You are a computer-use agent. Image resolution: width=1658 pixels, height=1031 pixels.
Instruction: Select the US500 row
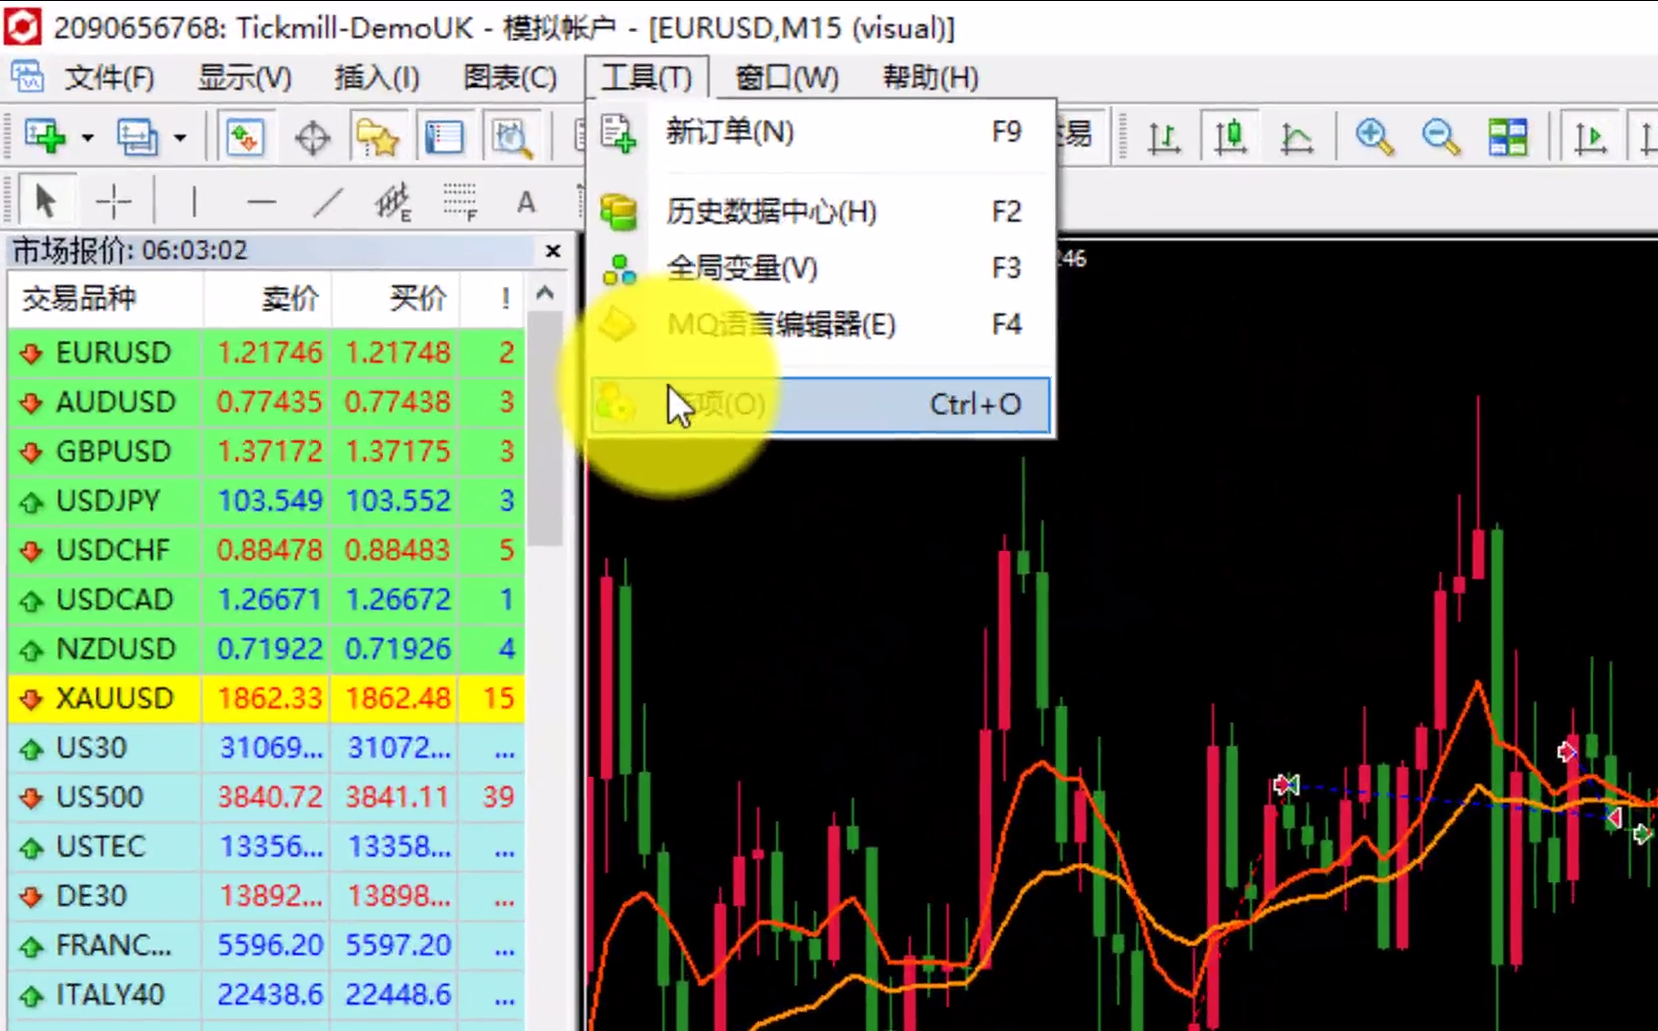pyautogui.click(x=266, y=797)
